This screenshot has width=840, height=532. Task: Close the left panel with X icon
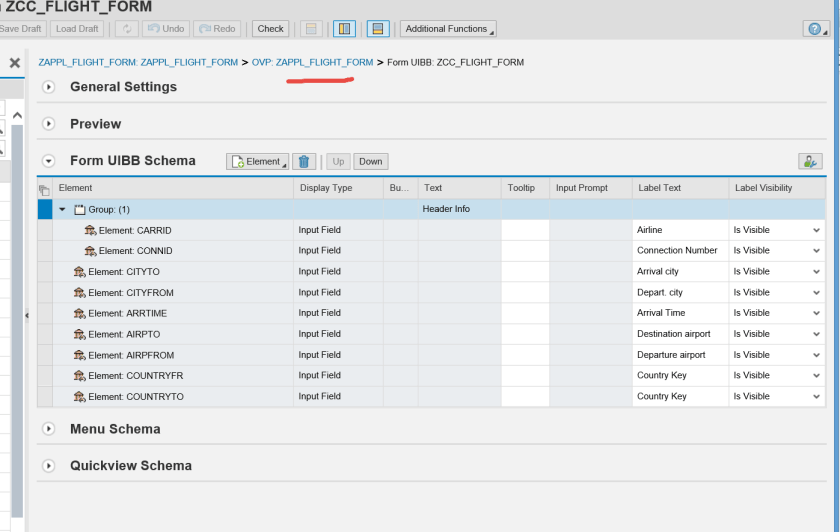click(x=15, y=63)
